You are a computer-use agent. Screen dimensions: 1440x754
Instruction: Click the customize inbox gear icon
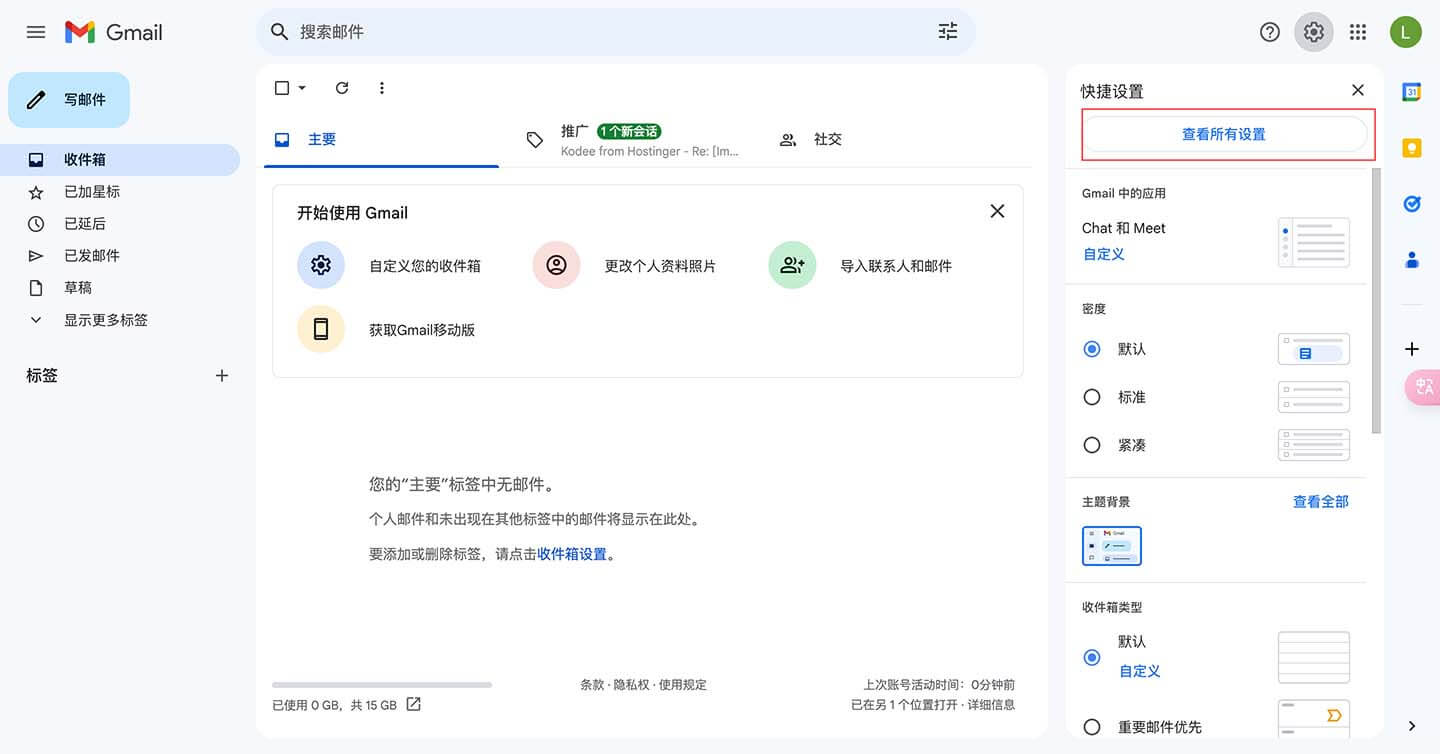[x=321, y=265]
